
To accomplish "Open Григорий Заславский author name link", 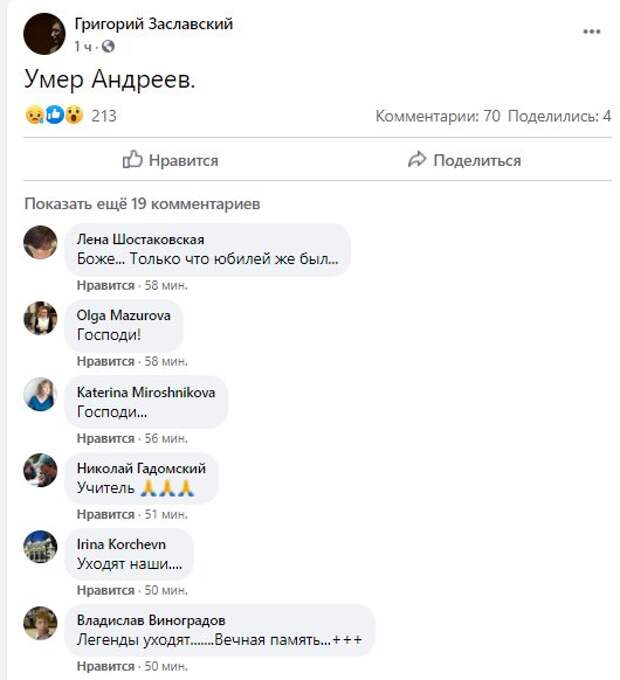I will (x=153, y=24).
